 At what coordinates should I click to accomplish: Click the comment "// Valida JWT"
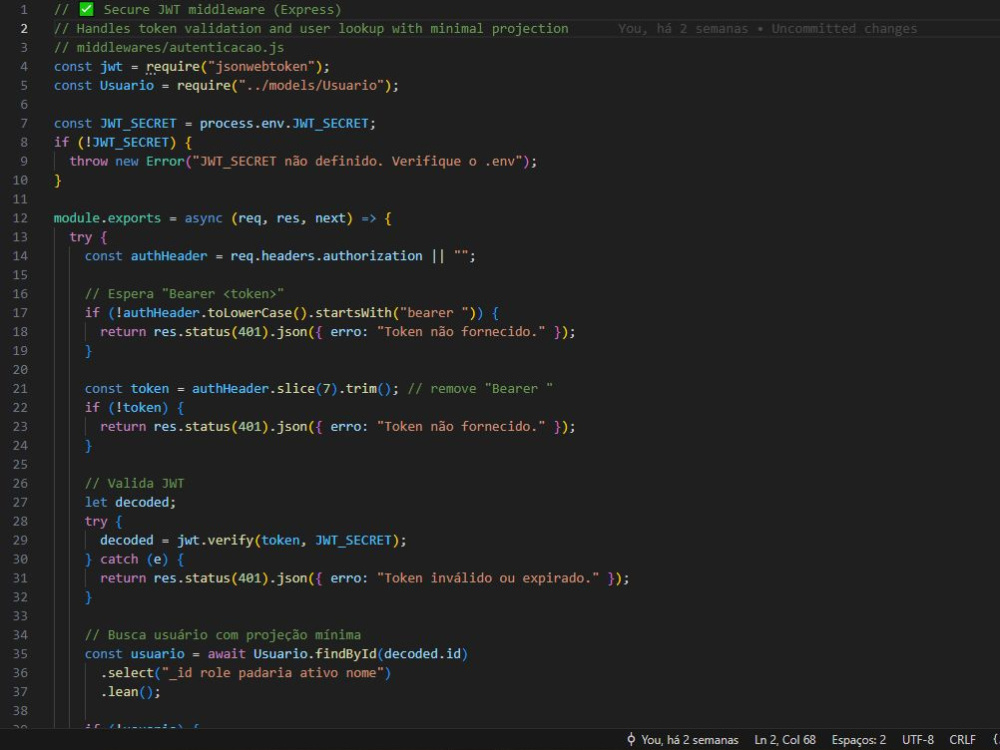(135, 483)
